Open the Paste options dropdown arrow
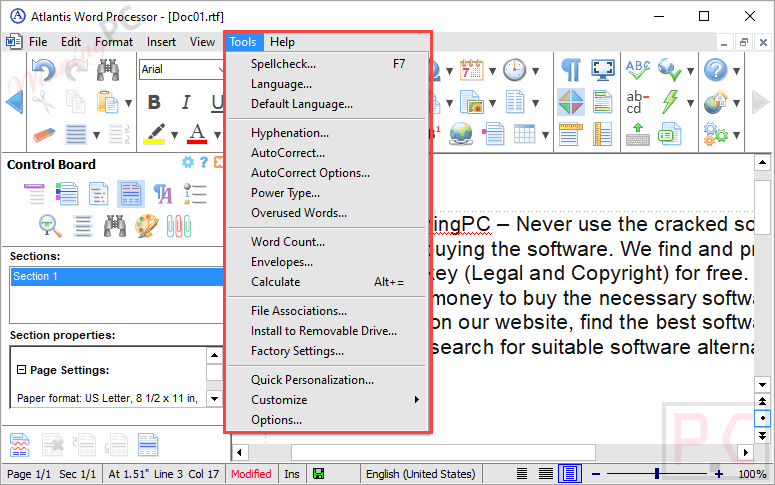Image resolution: width=775 pixels, height=485 pixels. (x=129, y=103)
